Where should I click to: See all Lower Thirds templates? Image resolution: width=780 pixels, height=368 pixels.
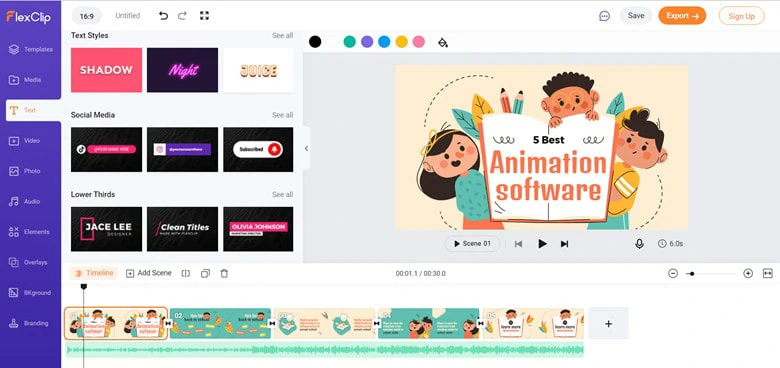282,194
